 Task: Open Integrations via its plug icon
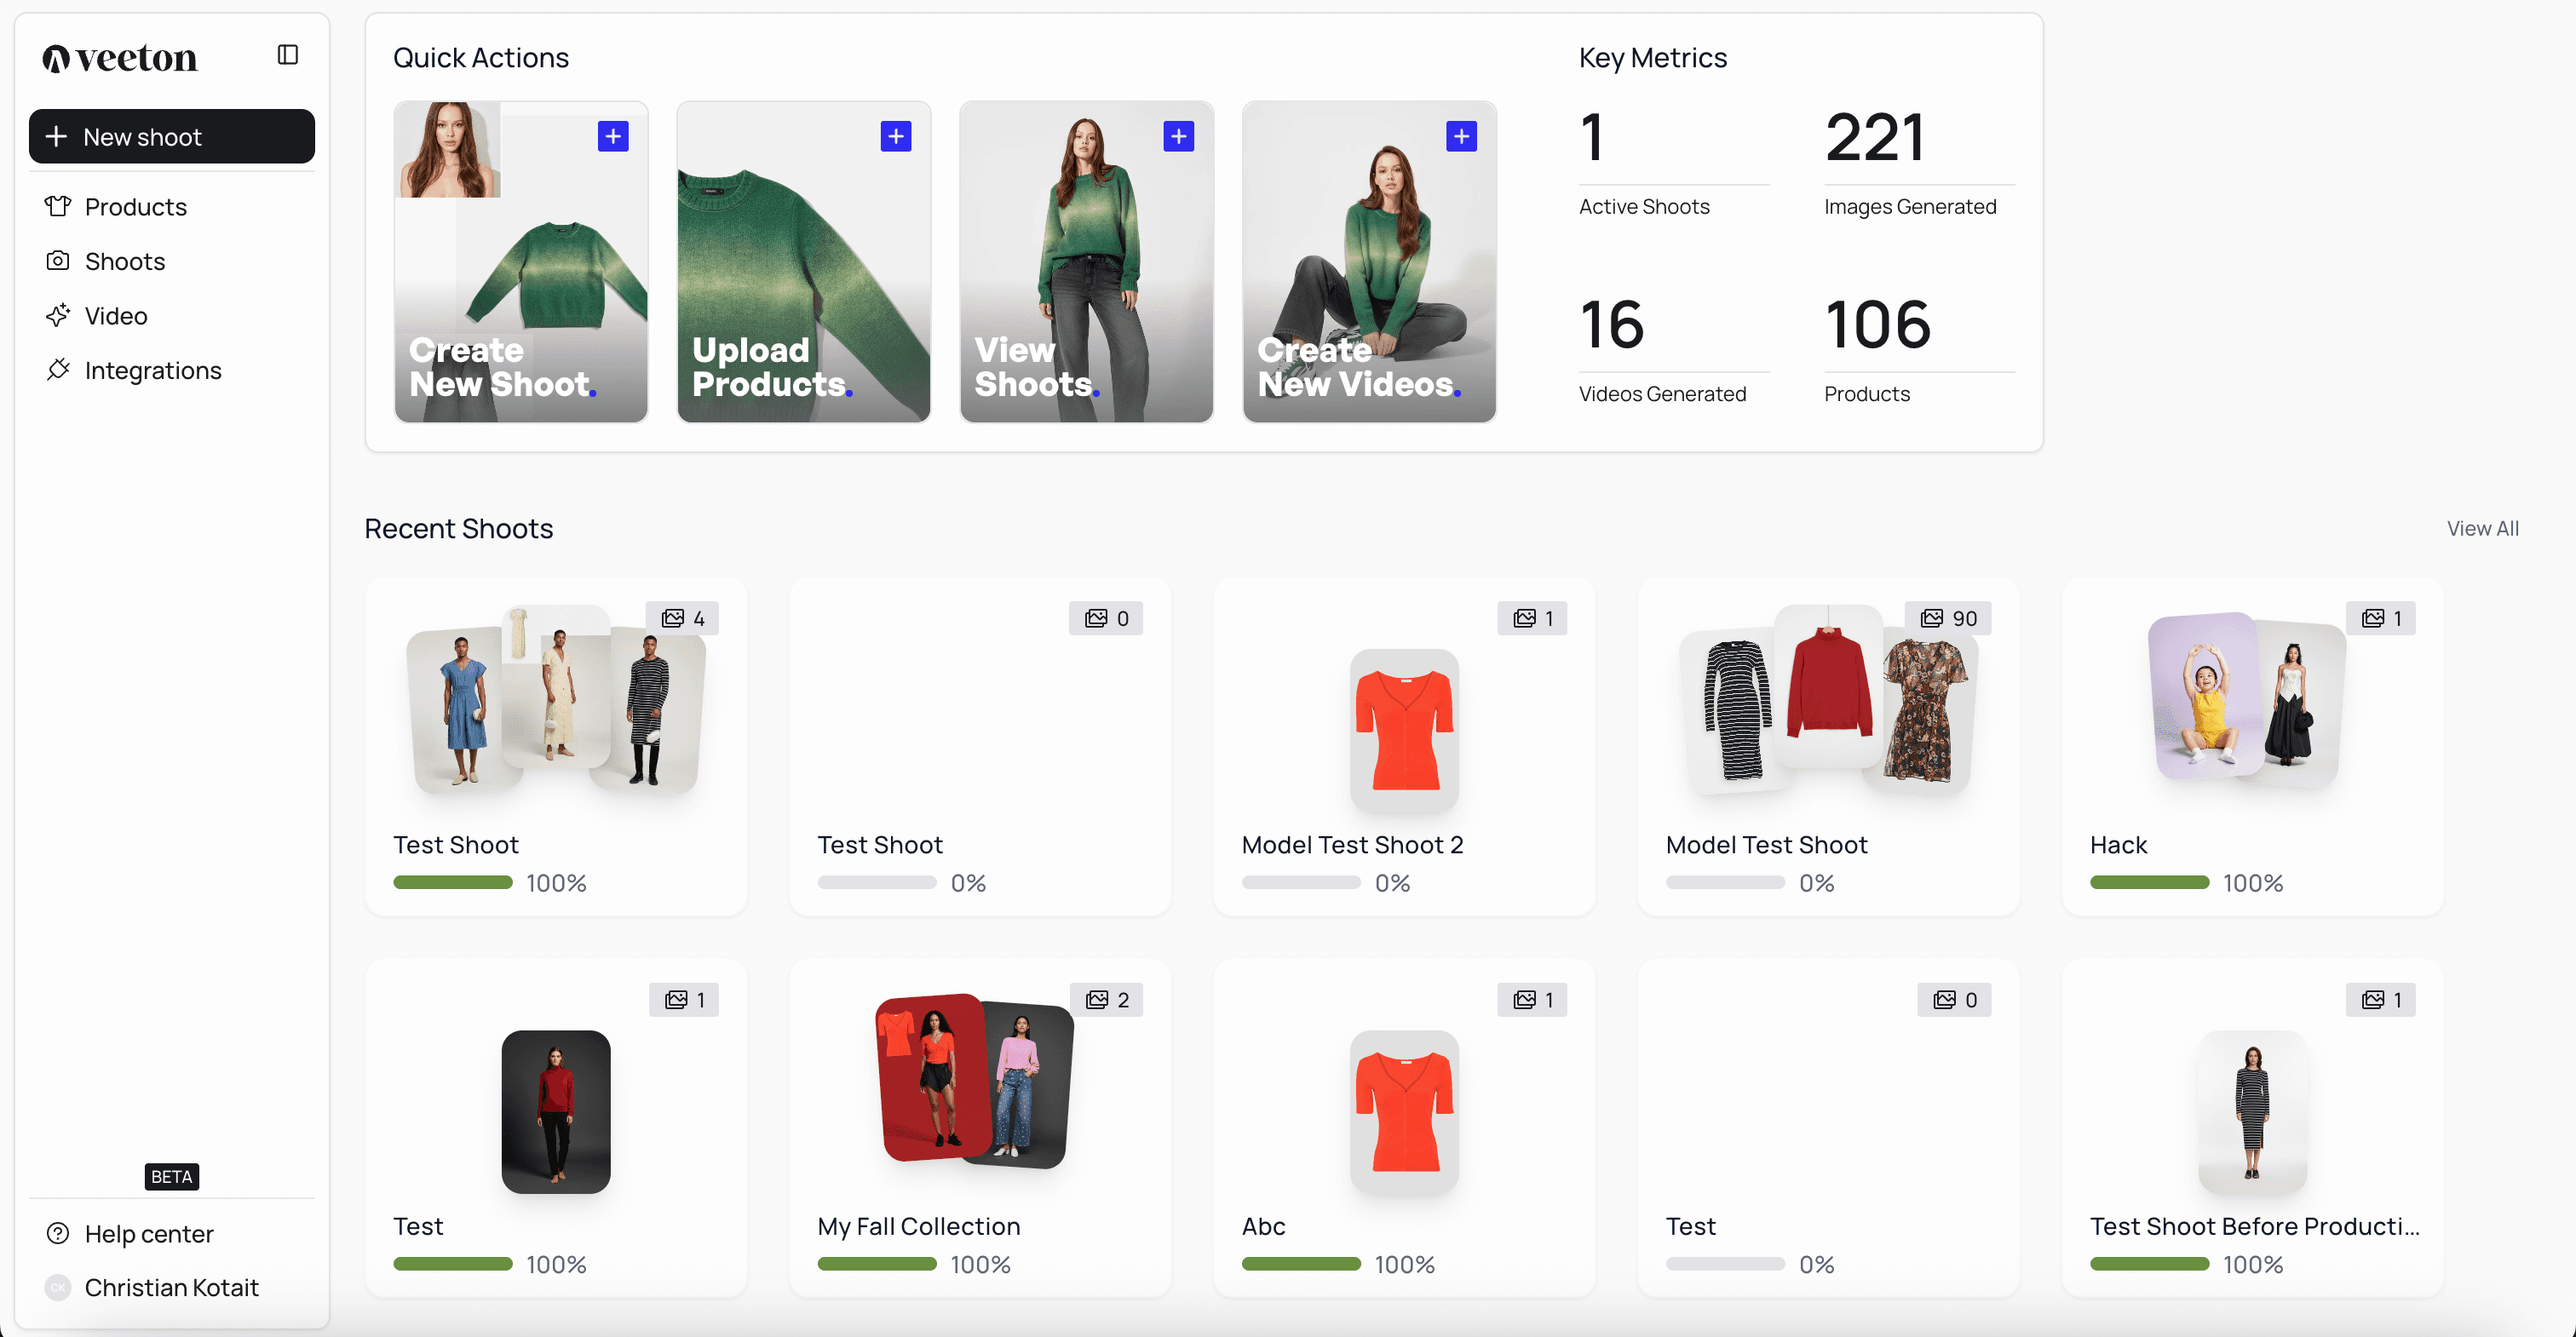click(59, 370)
